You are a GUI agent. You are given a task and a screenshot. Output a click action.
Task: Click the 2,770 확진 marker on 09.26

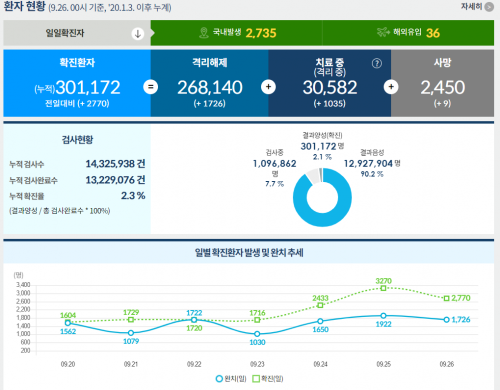(x=446, y=298)
